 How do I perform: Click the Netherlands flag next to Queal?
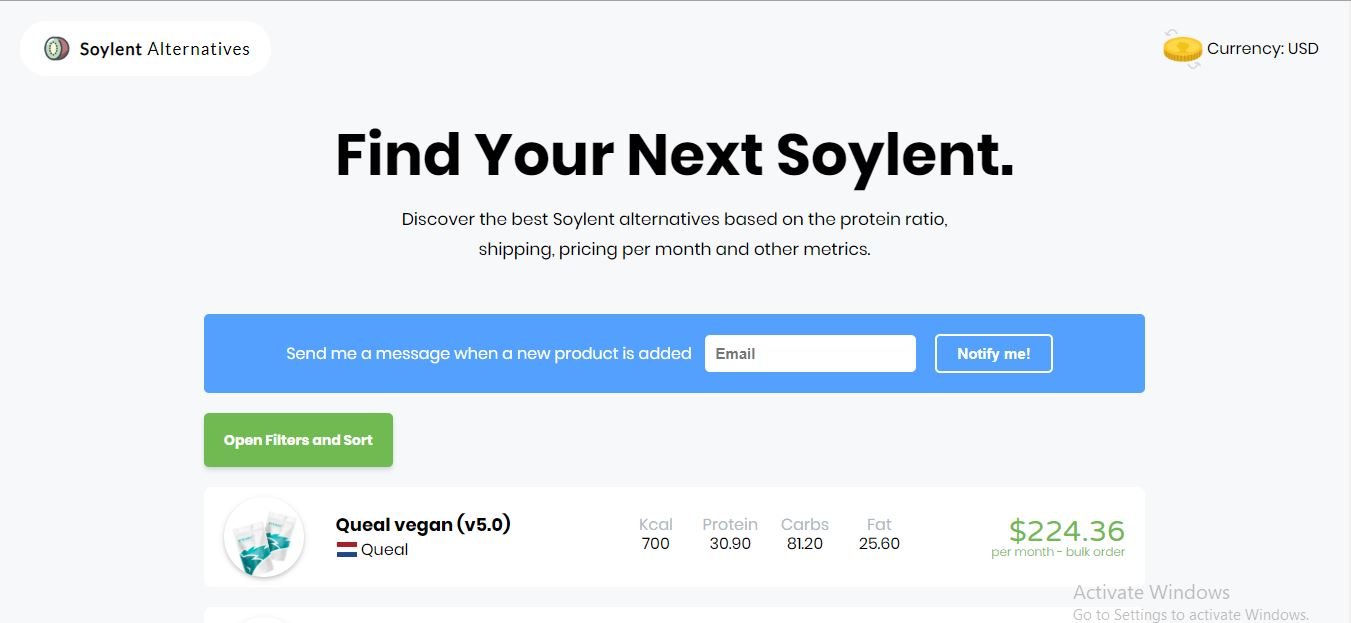pos(347,549)
